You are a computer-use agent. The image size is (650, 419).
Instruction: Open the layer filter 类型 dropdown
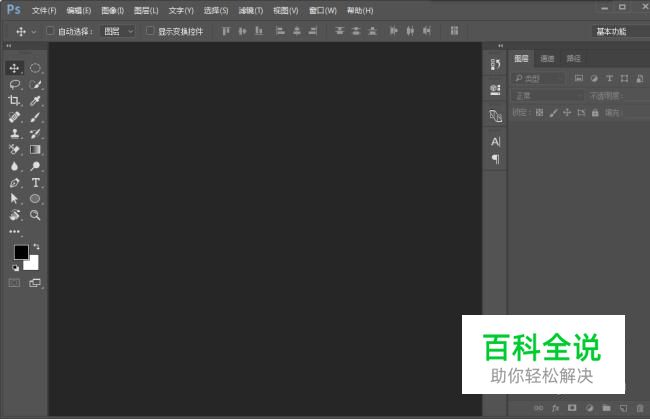tap(538, 78)
